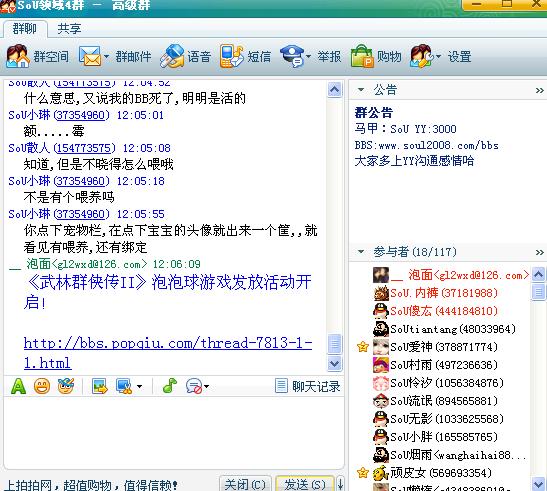The width and height of the screenshot is (547, 491).
Task: Click the green music note icon
Action: pos(170,386)
